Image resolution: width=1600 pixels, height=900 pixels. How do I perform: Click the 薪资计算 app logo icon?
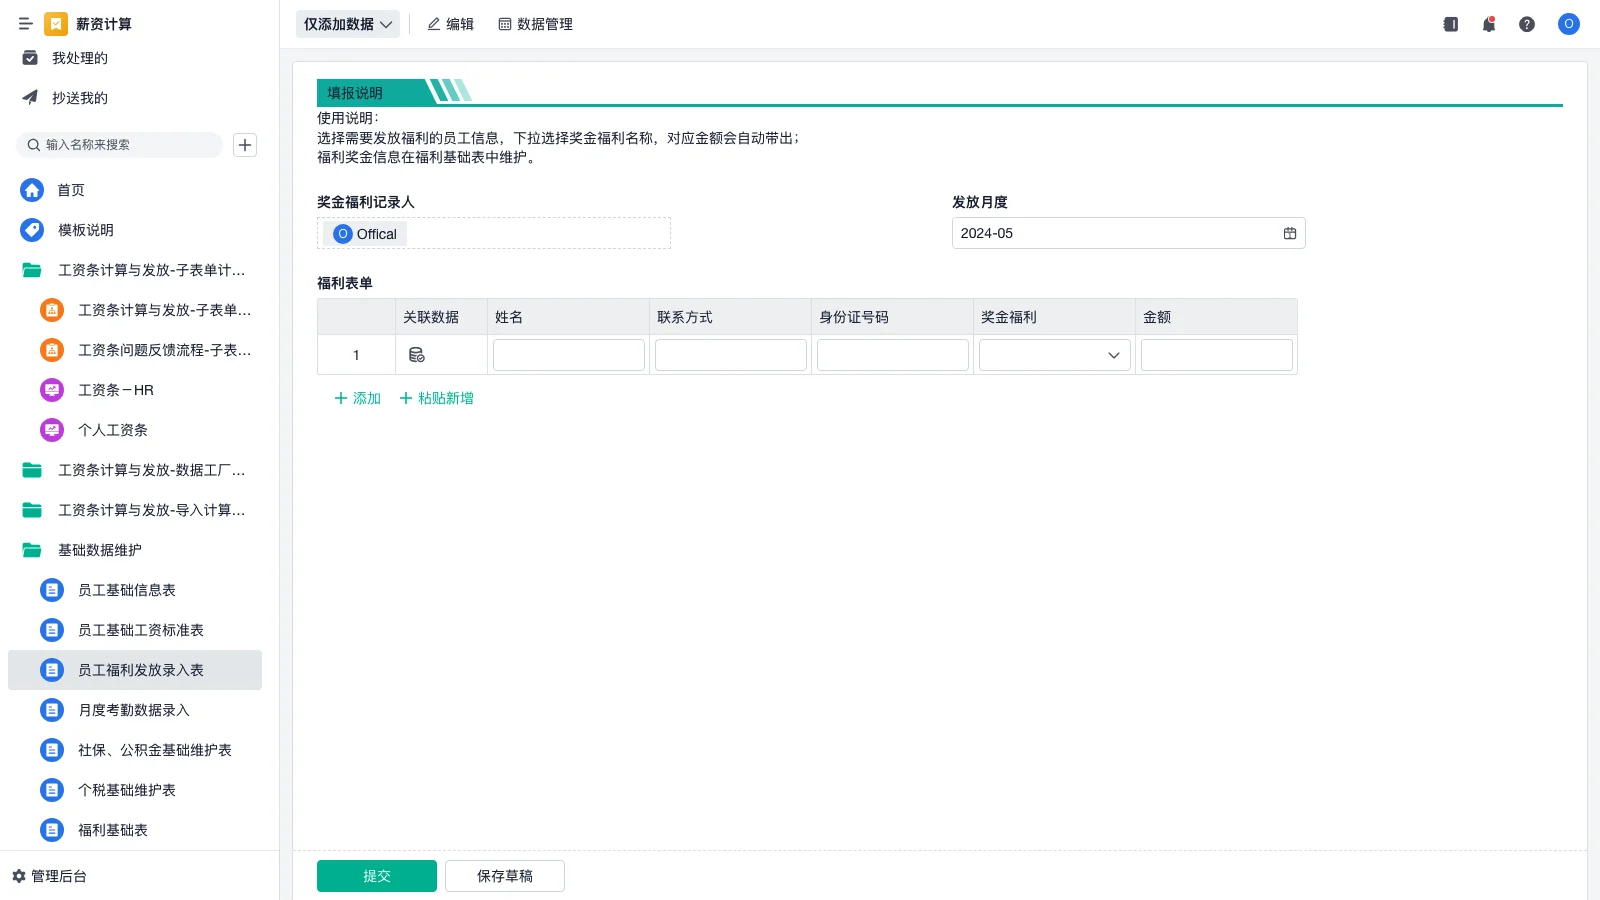(56, 24)
